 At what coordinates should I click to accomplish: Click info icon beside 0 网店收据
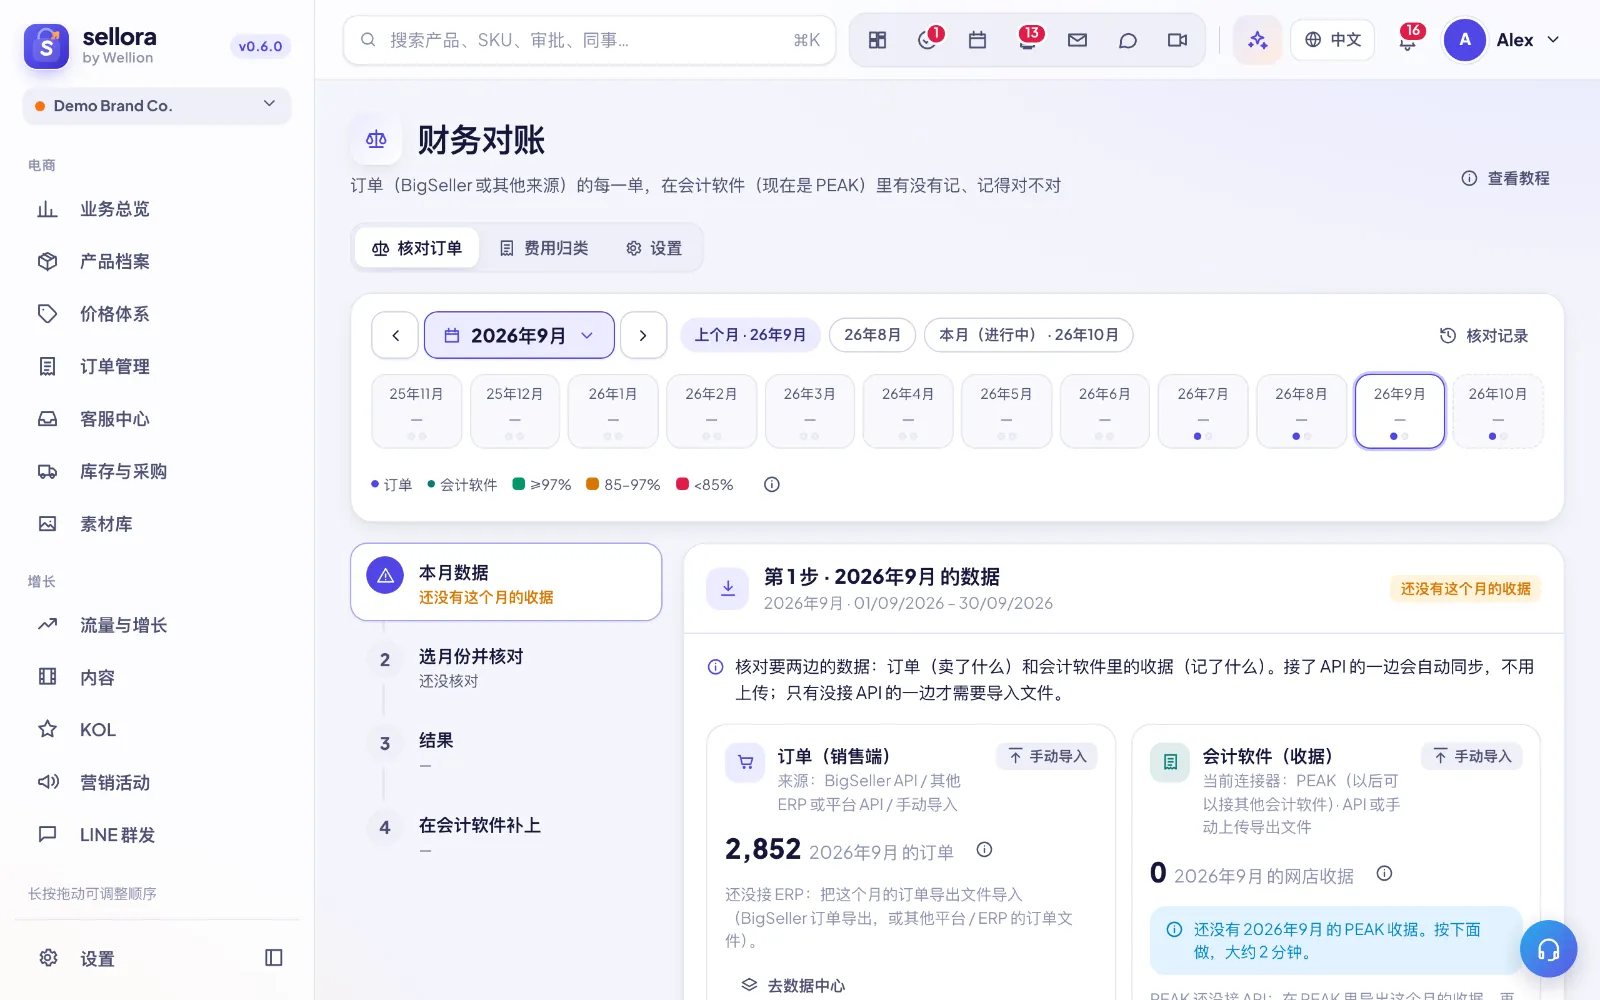coord(1384,874)
